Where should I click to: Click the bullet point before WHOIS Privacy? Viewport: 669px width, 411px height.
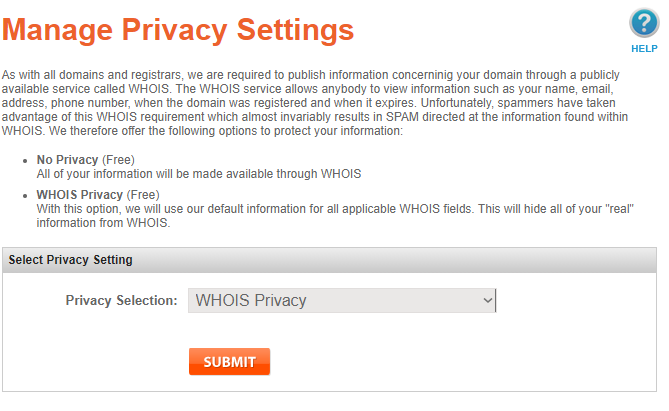(x=24, y=194)
